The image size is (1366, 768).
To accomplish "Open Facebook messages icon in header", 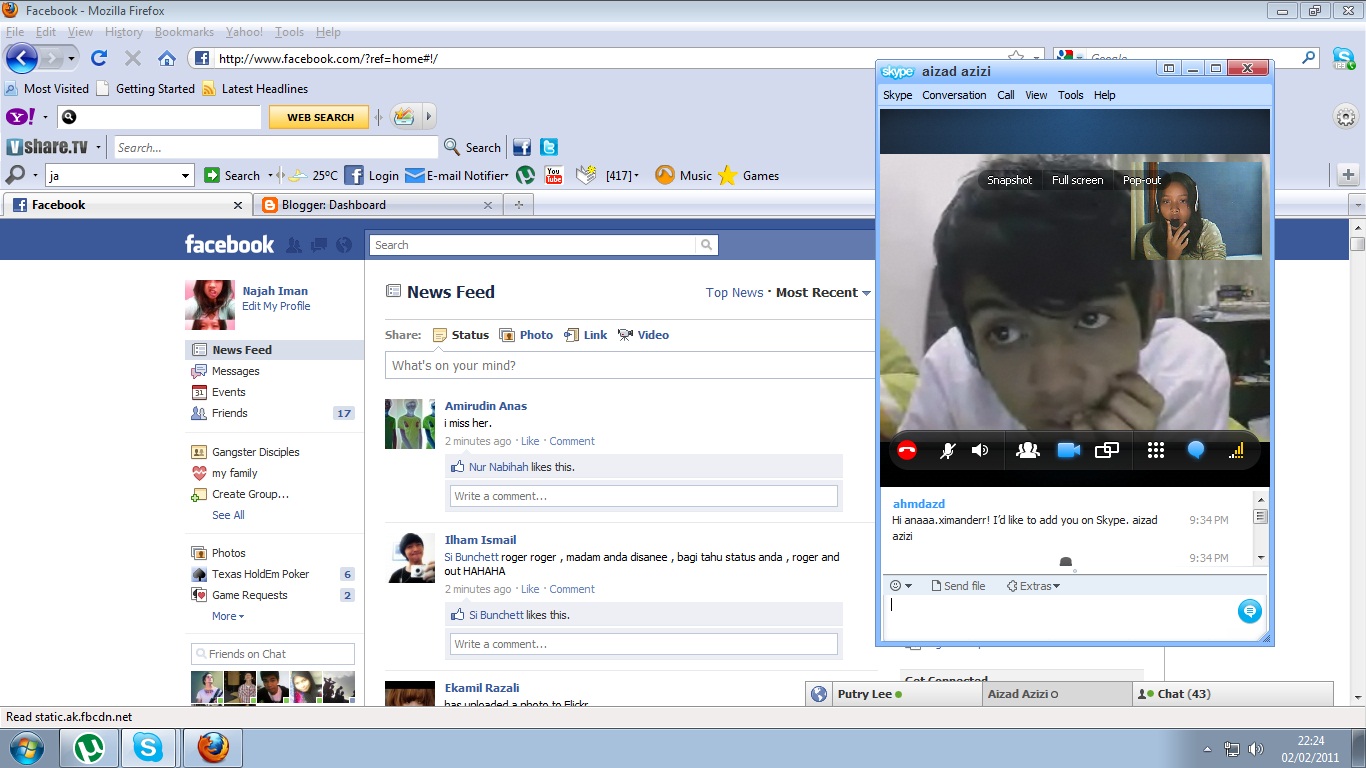I will (x=319, y=245).
